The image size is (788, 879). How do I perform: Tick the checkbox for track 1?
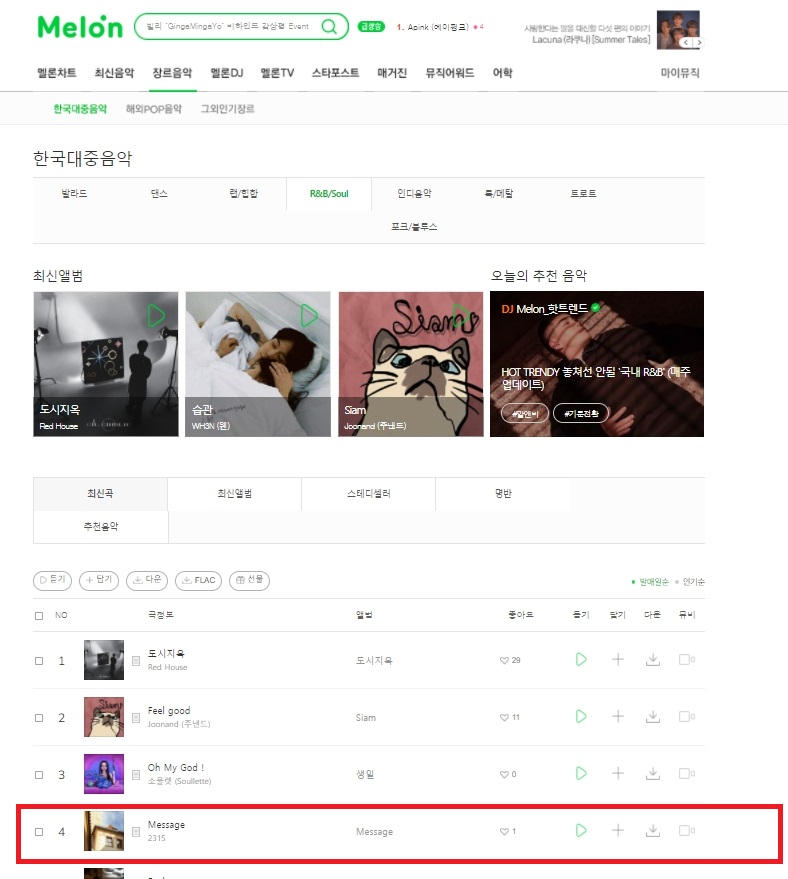[39, 661]
